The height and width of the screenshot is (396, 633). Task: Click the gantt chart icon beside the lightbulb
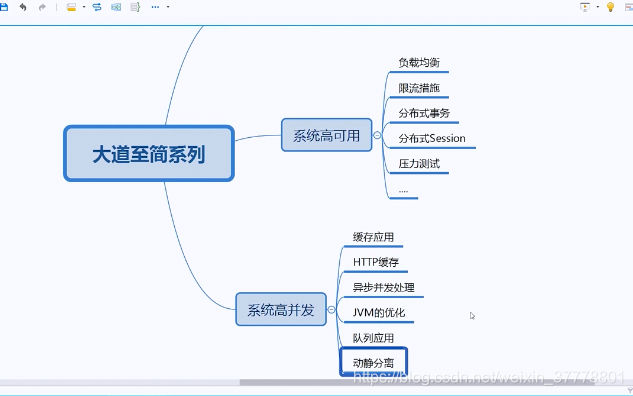pyautogui.click(x=629, y=7)
